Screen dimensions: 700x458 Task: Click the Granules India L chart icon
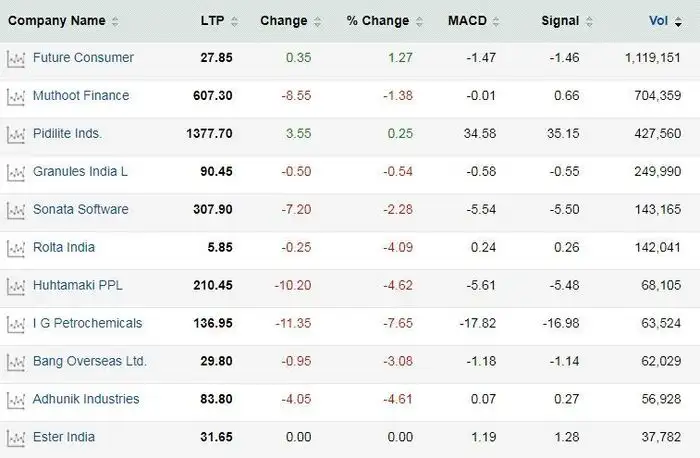[x=15, y=173]
